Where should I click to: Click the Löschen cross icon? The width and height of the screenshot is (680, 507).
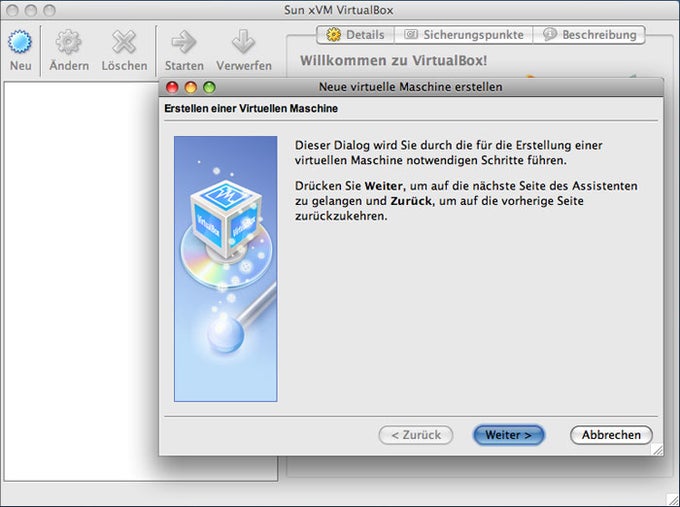coord(124,42)
